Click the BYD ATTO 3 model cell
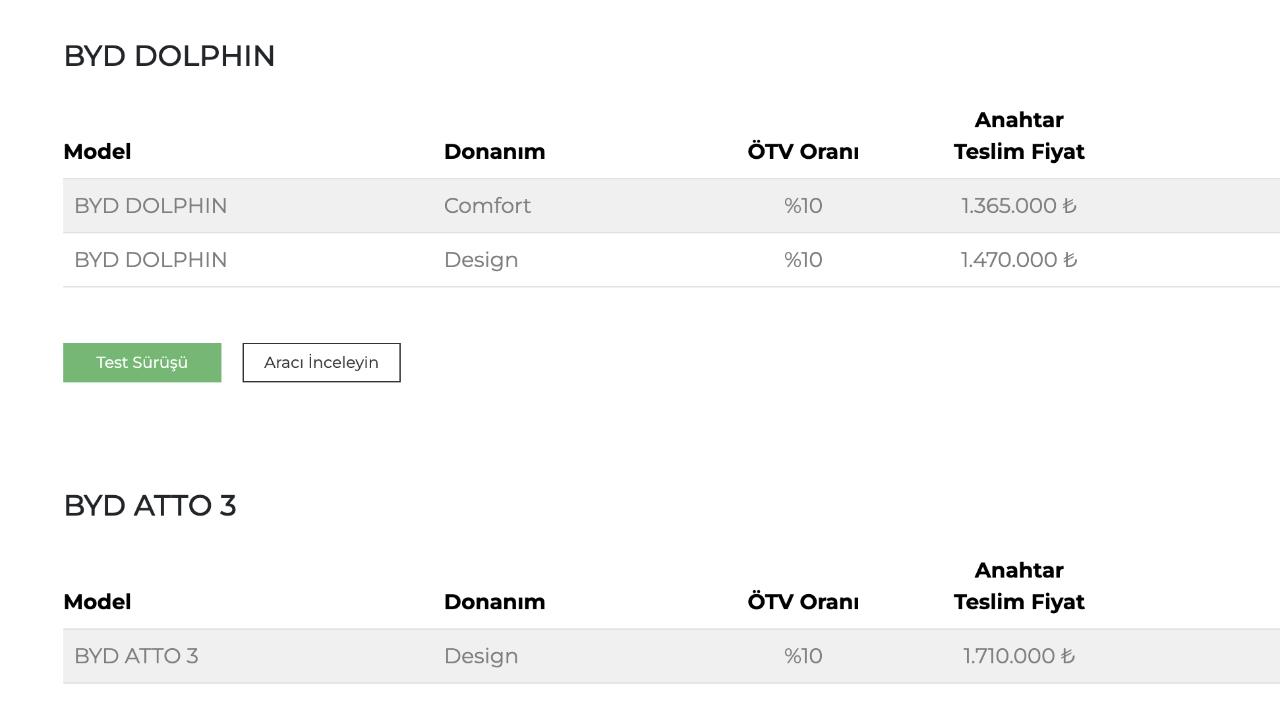The width and height of the screenshot is (1280, 720). pos(136,656)
